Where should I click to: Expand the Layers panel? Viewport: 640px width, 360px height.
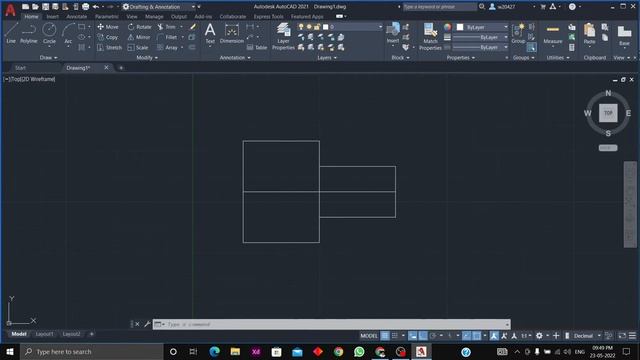pos(327,58)
